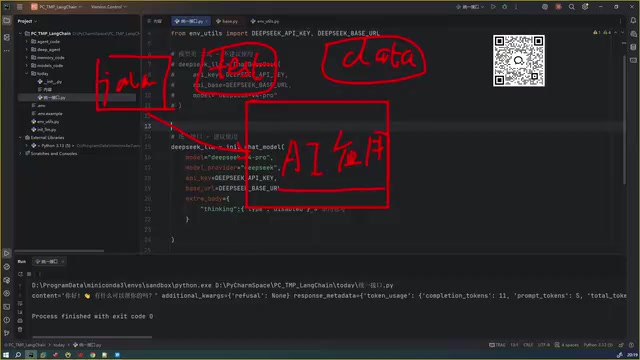Select env_utils.py in the project tree

pos(45,122)
